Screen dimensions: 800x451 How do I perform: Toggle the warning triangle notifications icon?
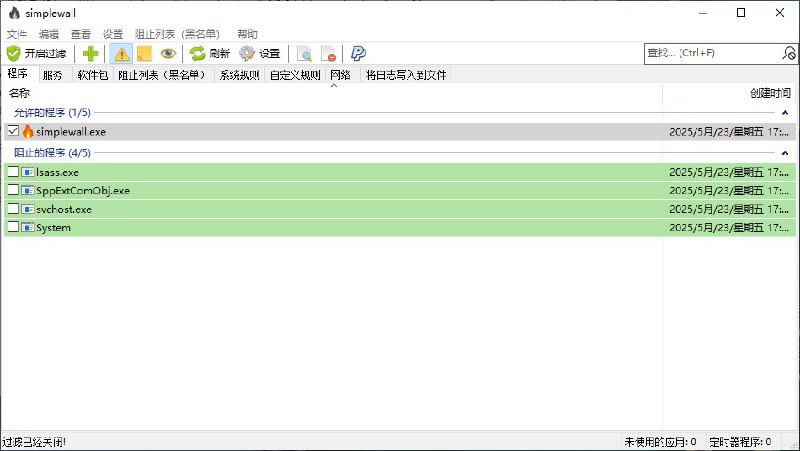120,54
